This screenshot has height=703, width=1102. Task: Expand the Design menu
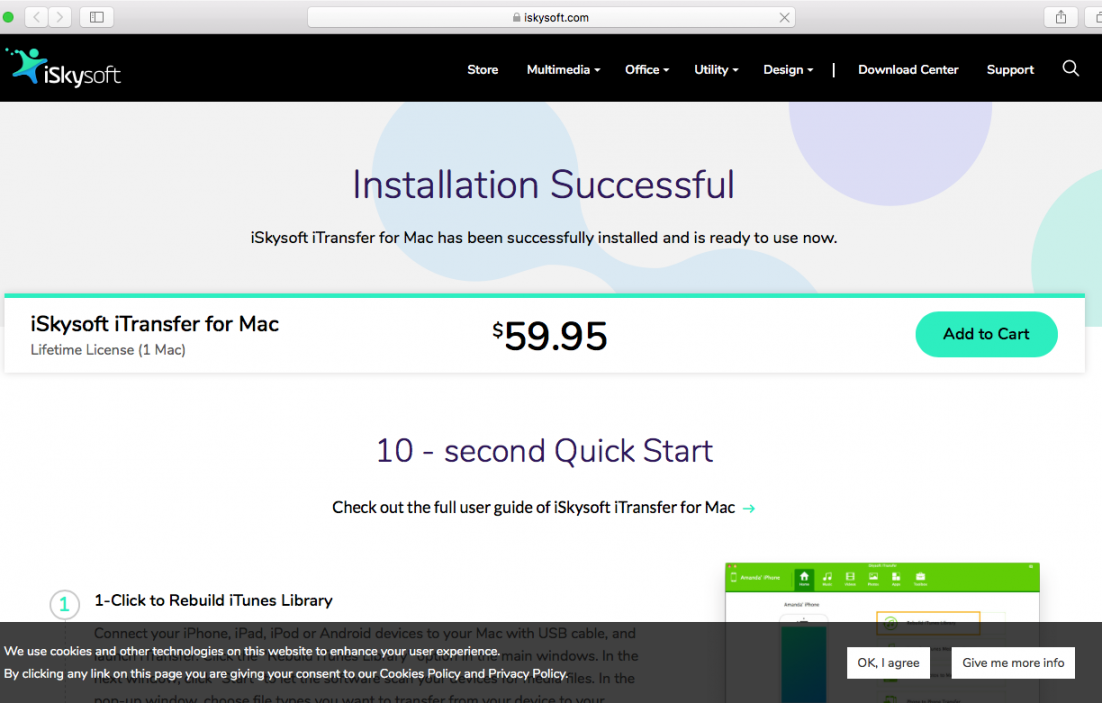coord(789,70)
